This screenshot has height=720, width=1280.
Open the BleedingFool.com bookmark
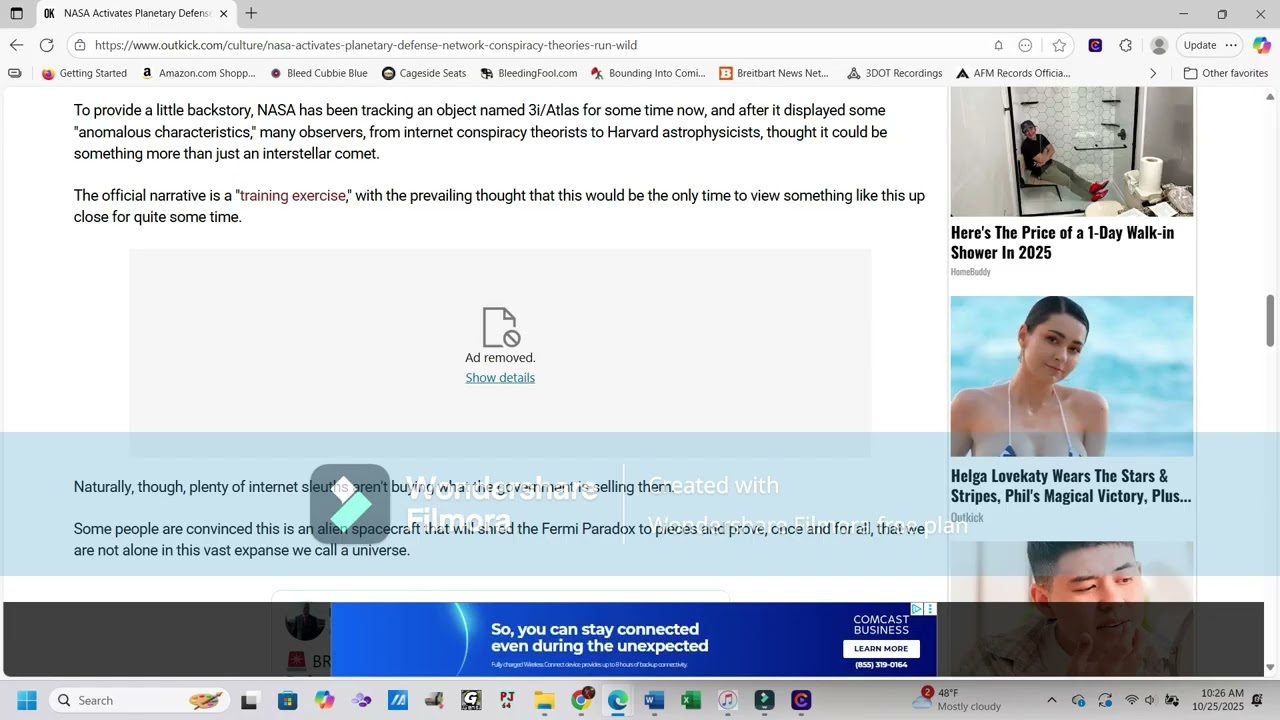pyautogui.click(x=528, y=73)
